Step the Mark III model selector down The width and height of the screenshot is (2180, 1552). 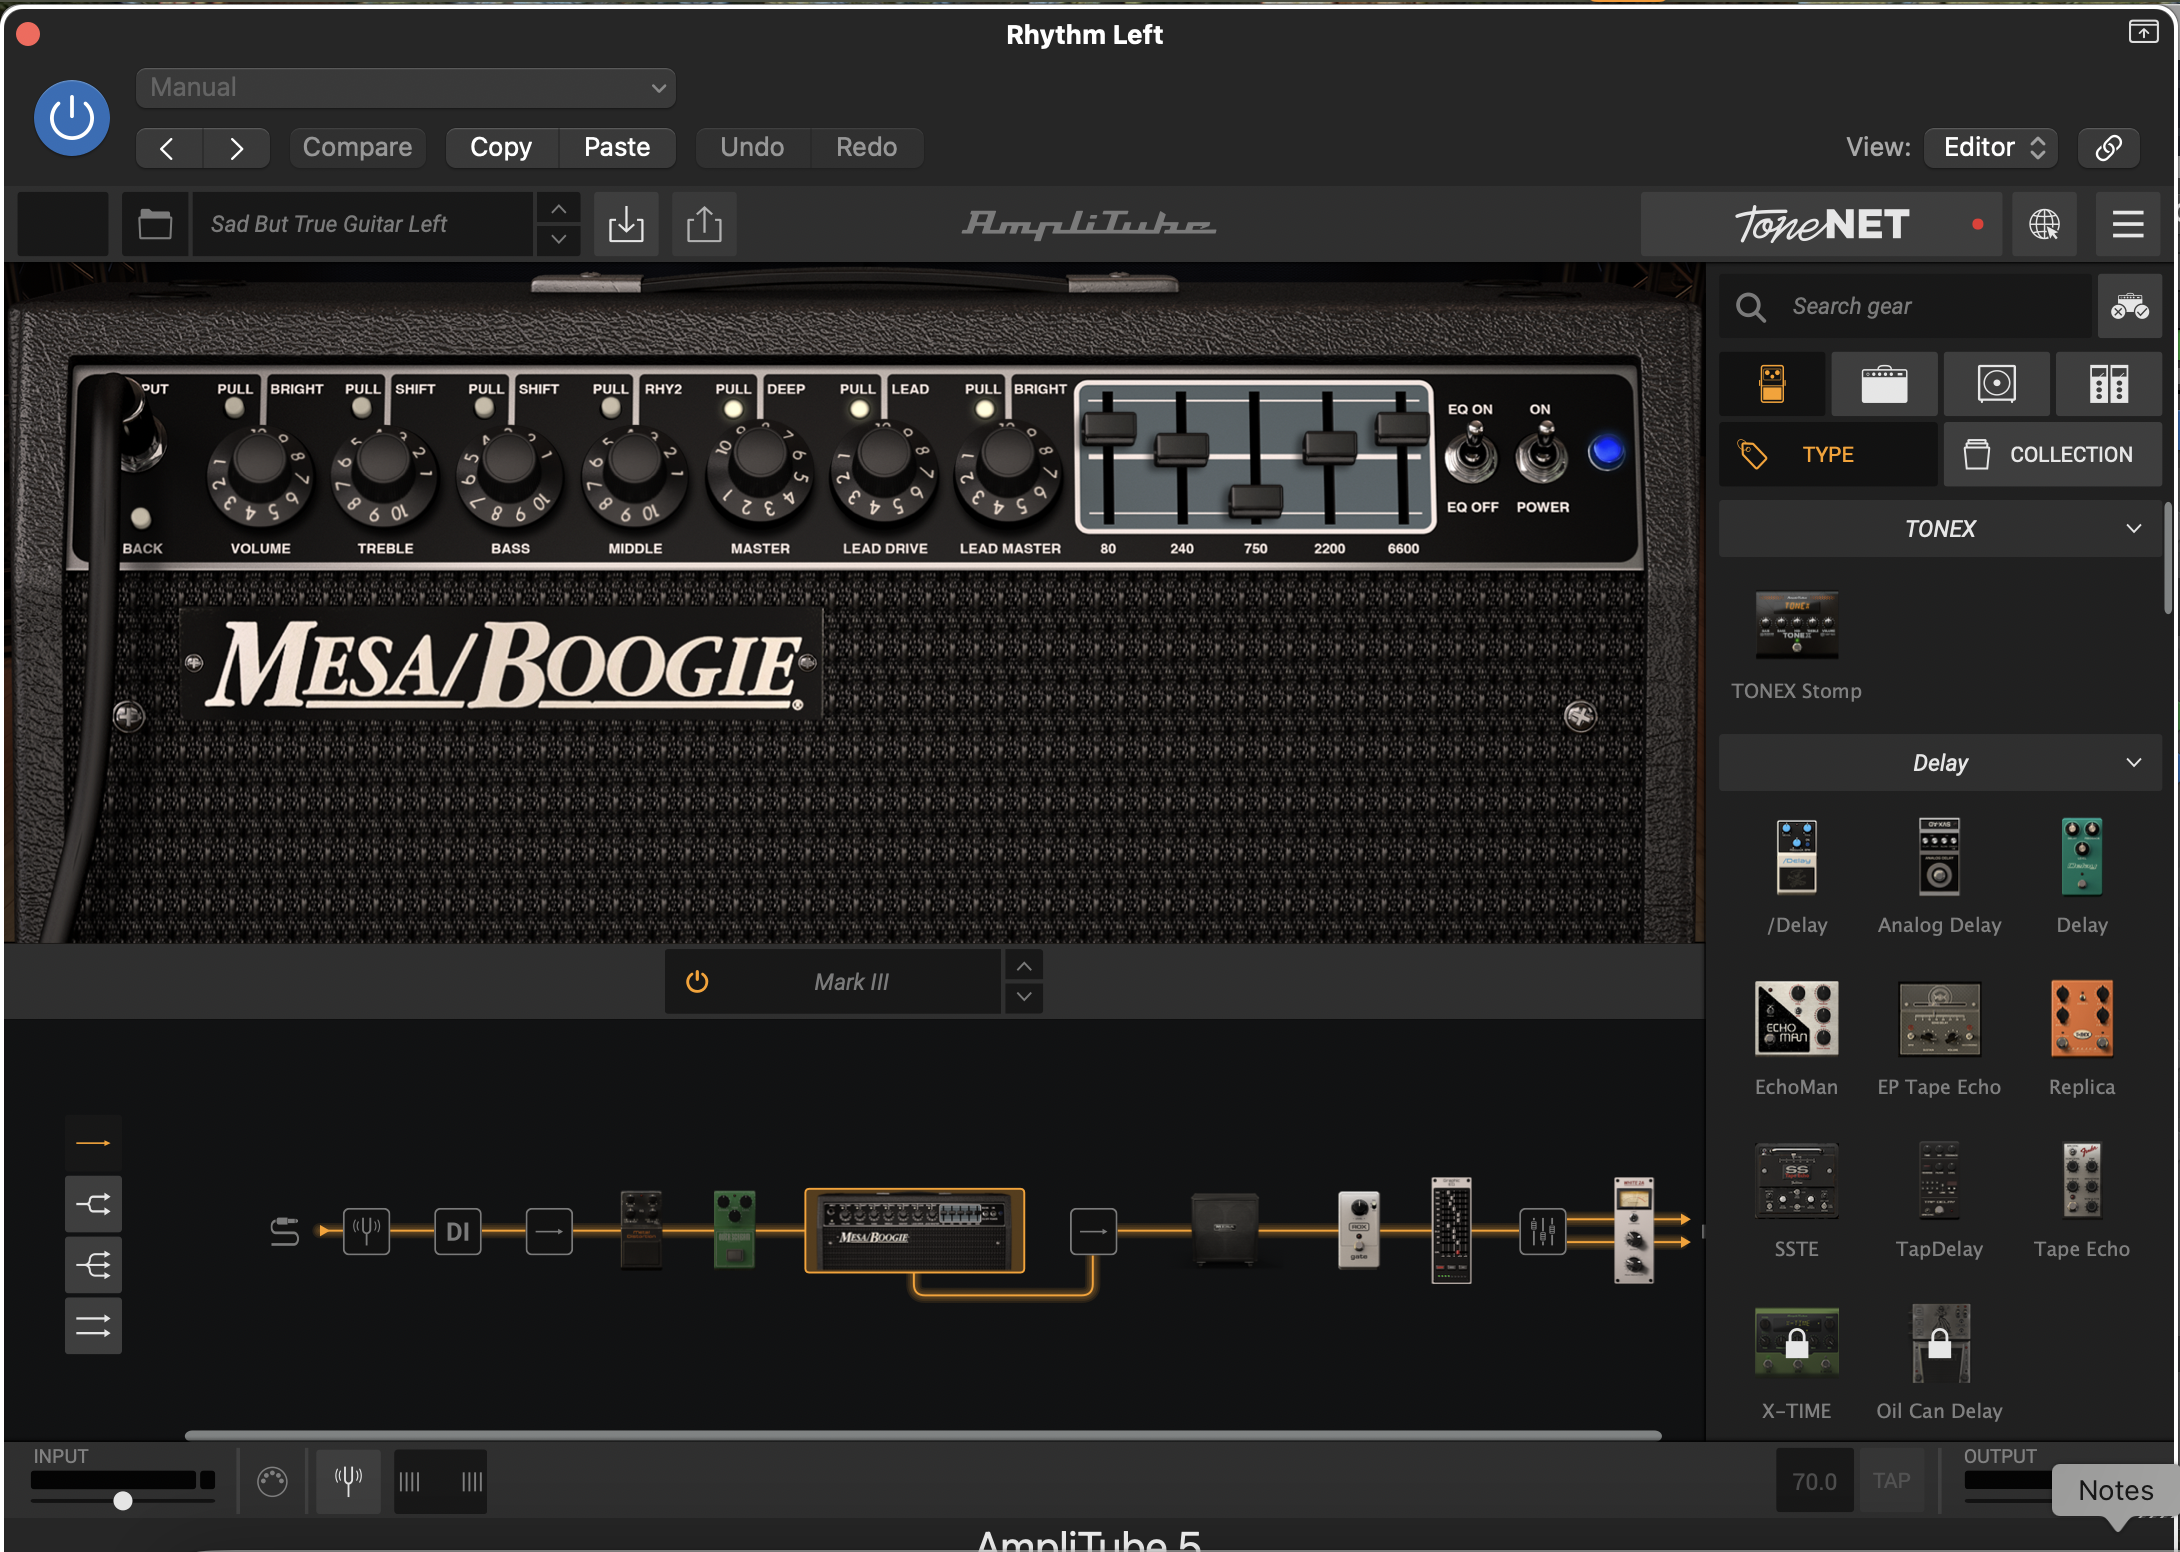tap(1024, 997)
